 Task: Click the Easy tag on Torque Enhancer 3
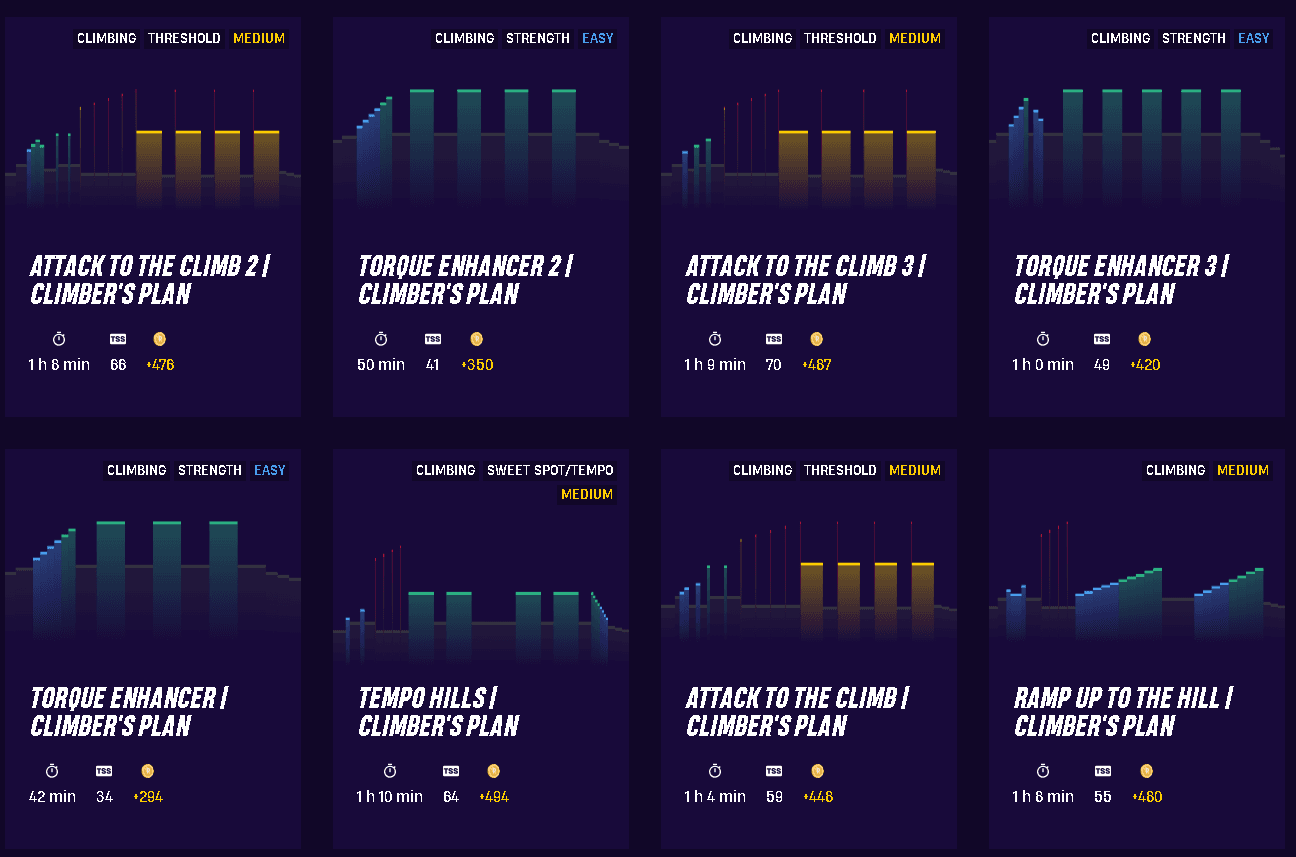[x=1253, y=38]
